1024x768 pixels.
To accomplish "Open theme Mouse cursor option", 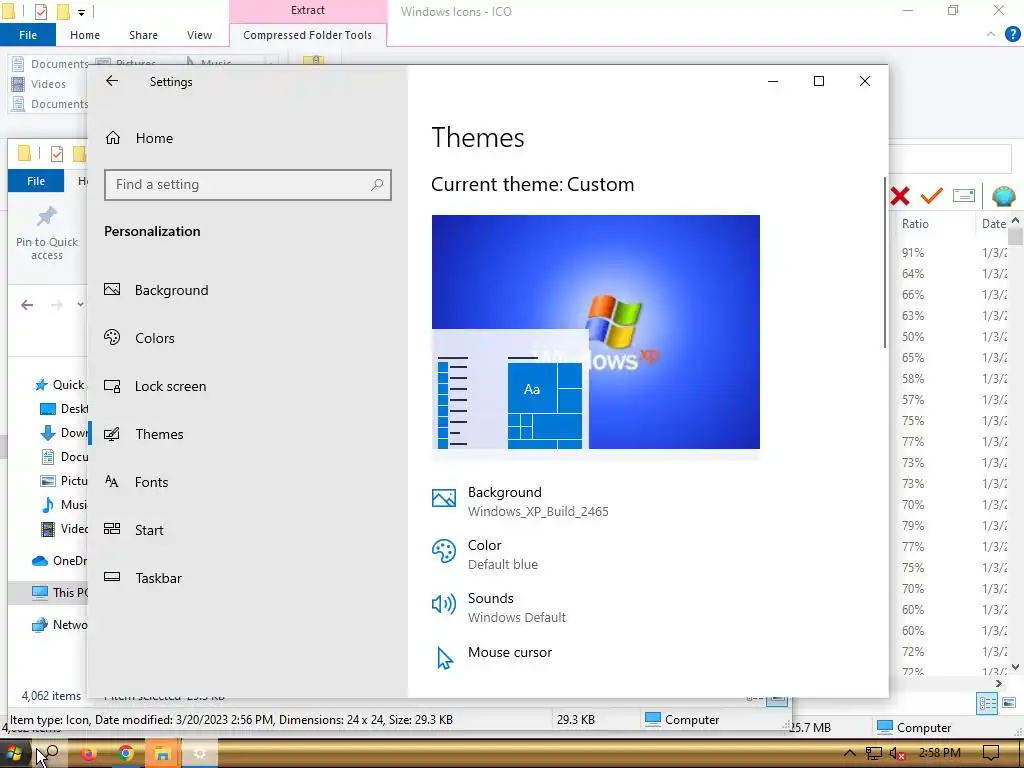I will point(492,656).
